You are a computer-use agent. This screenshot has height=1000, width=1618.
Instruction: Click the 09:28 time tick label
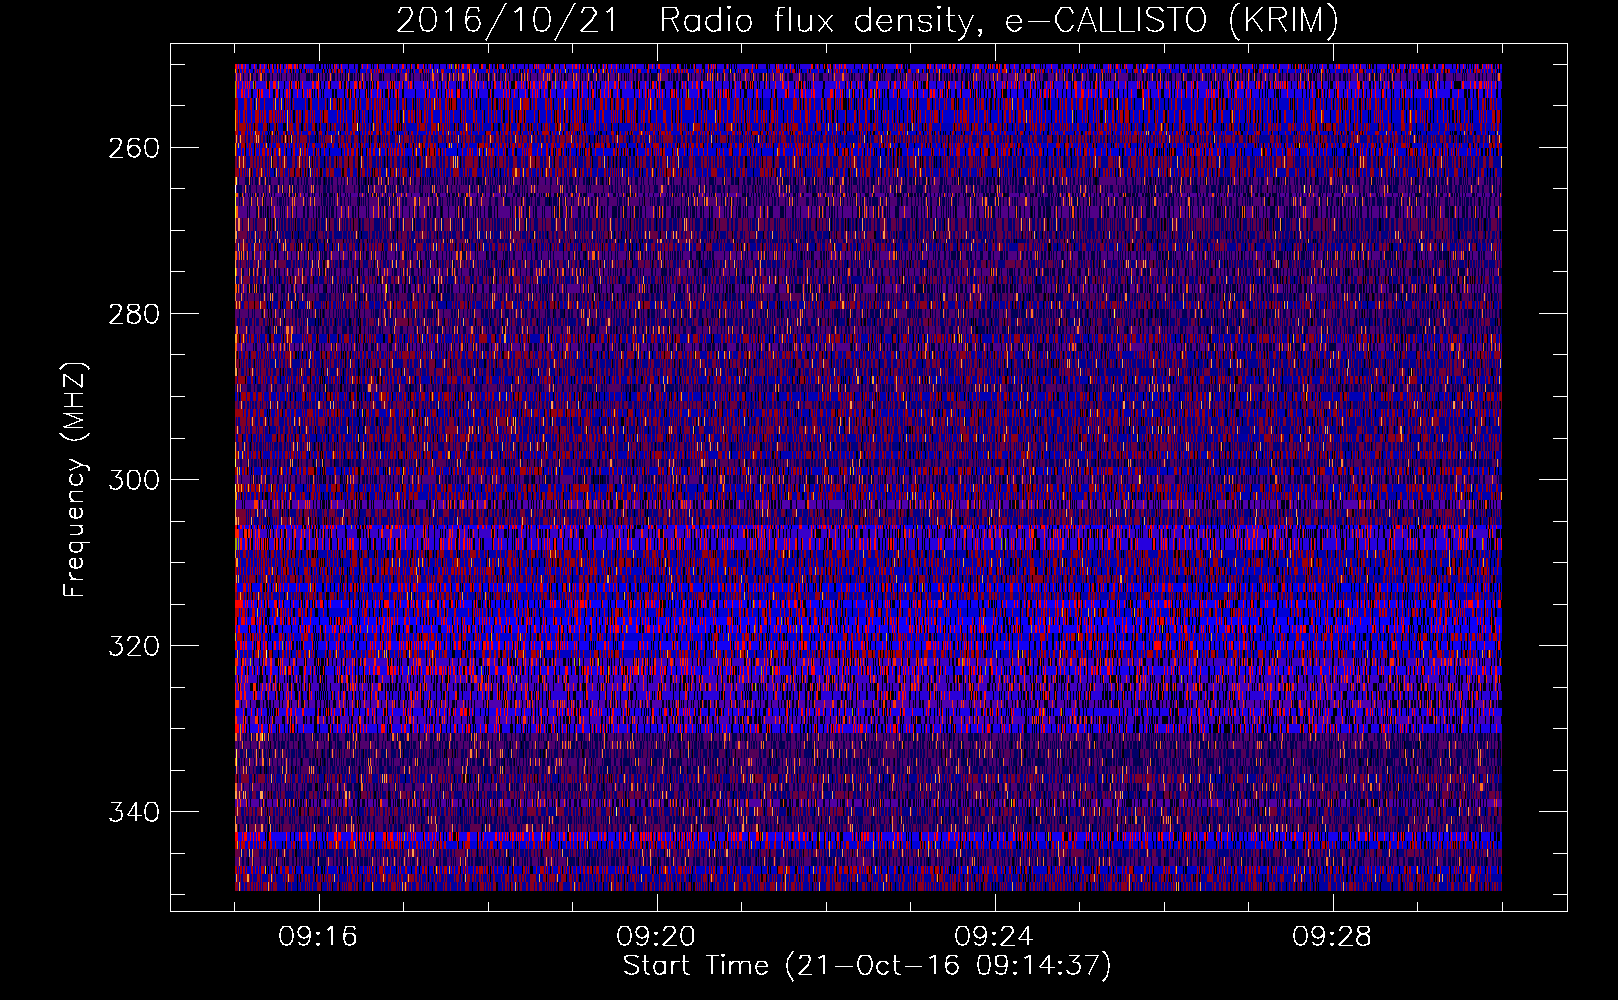pos(1332,937)
